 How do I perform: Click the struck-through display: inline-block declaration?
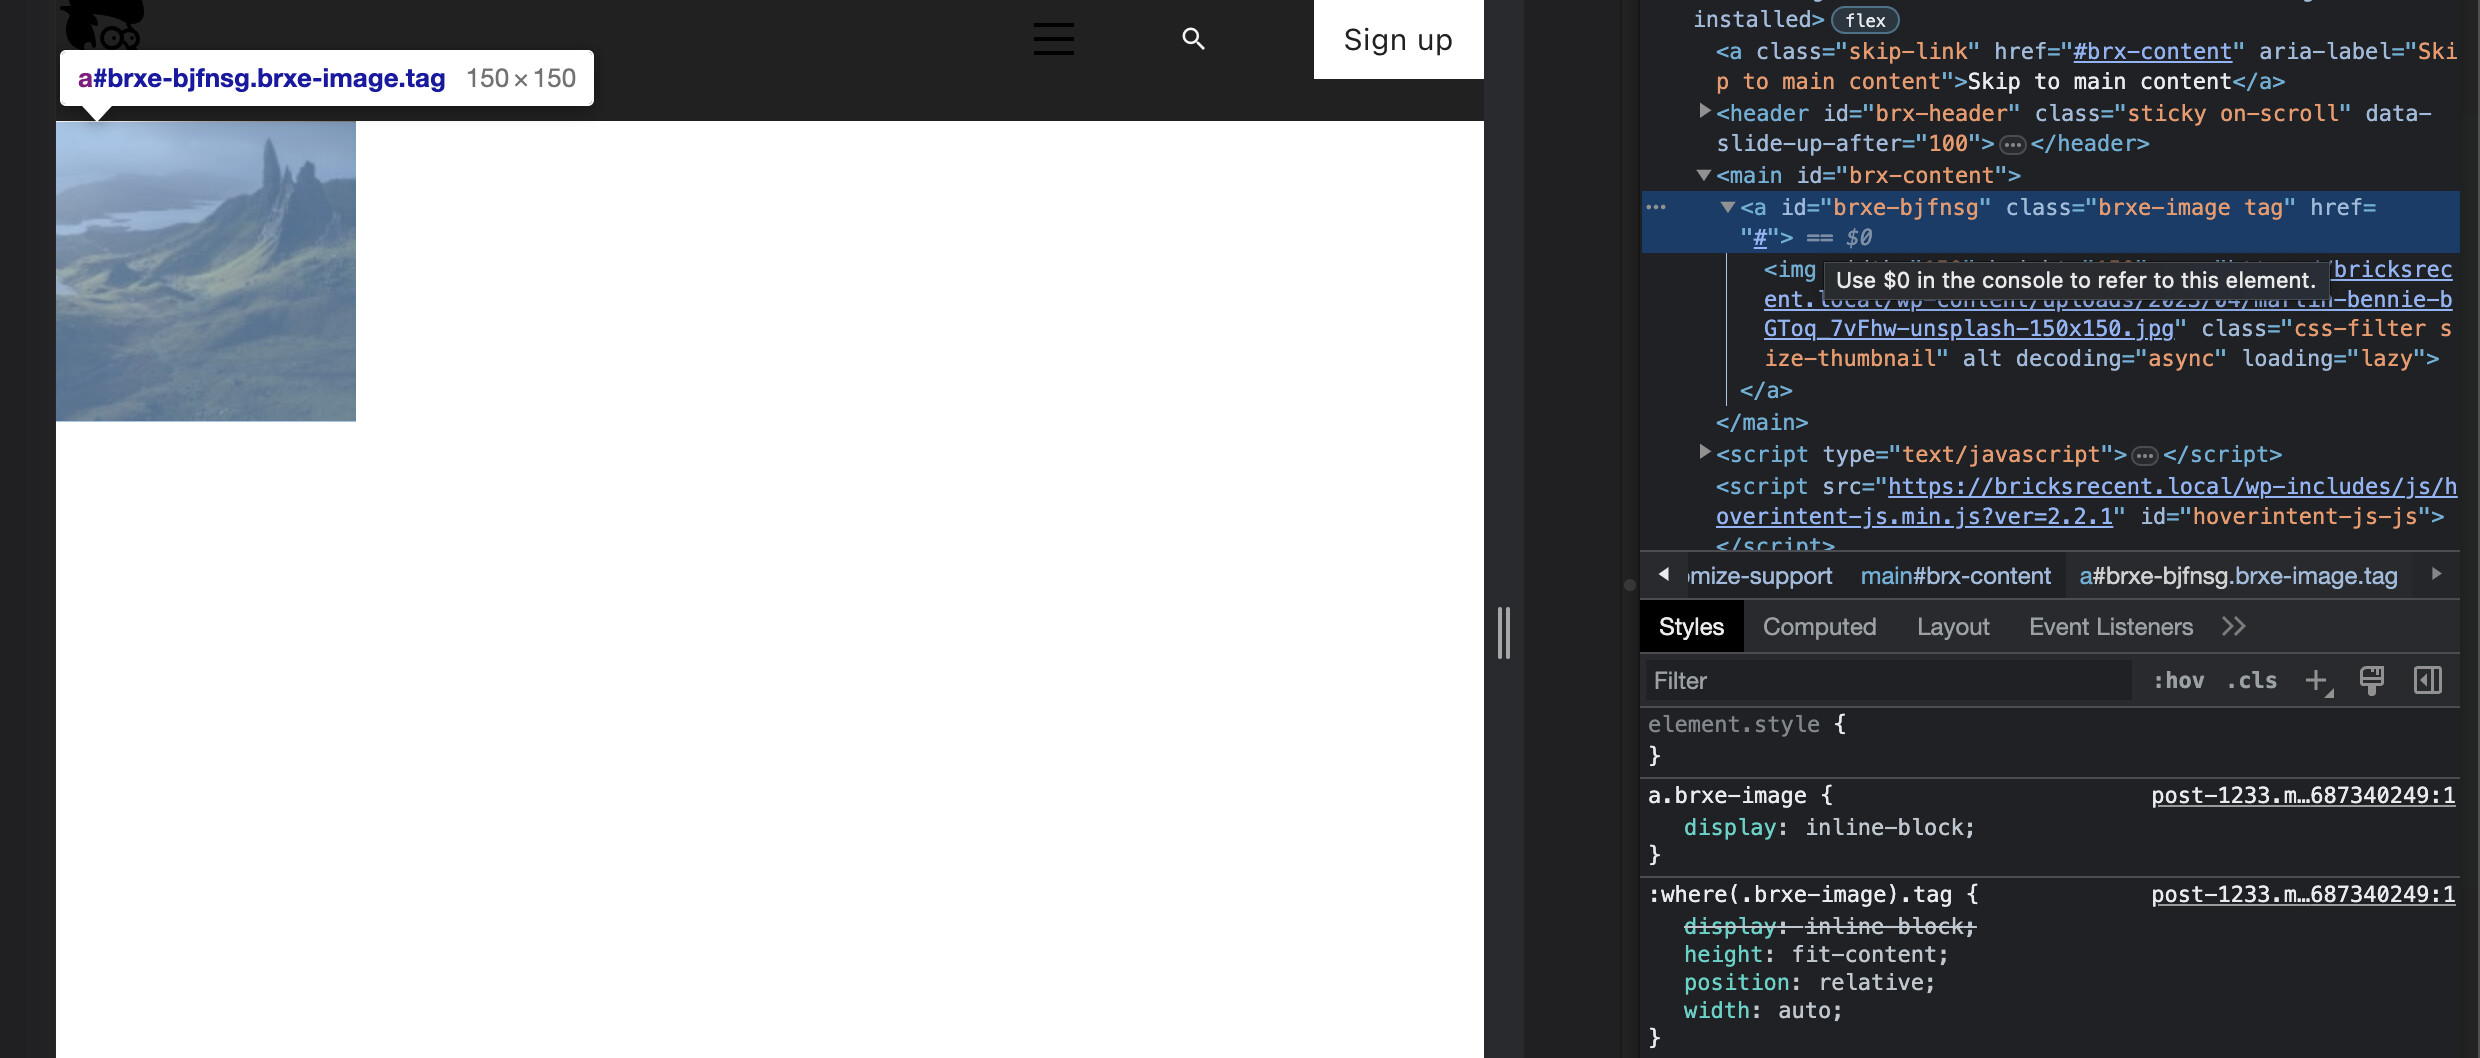click(x=1829, y=927)
